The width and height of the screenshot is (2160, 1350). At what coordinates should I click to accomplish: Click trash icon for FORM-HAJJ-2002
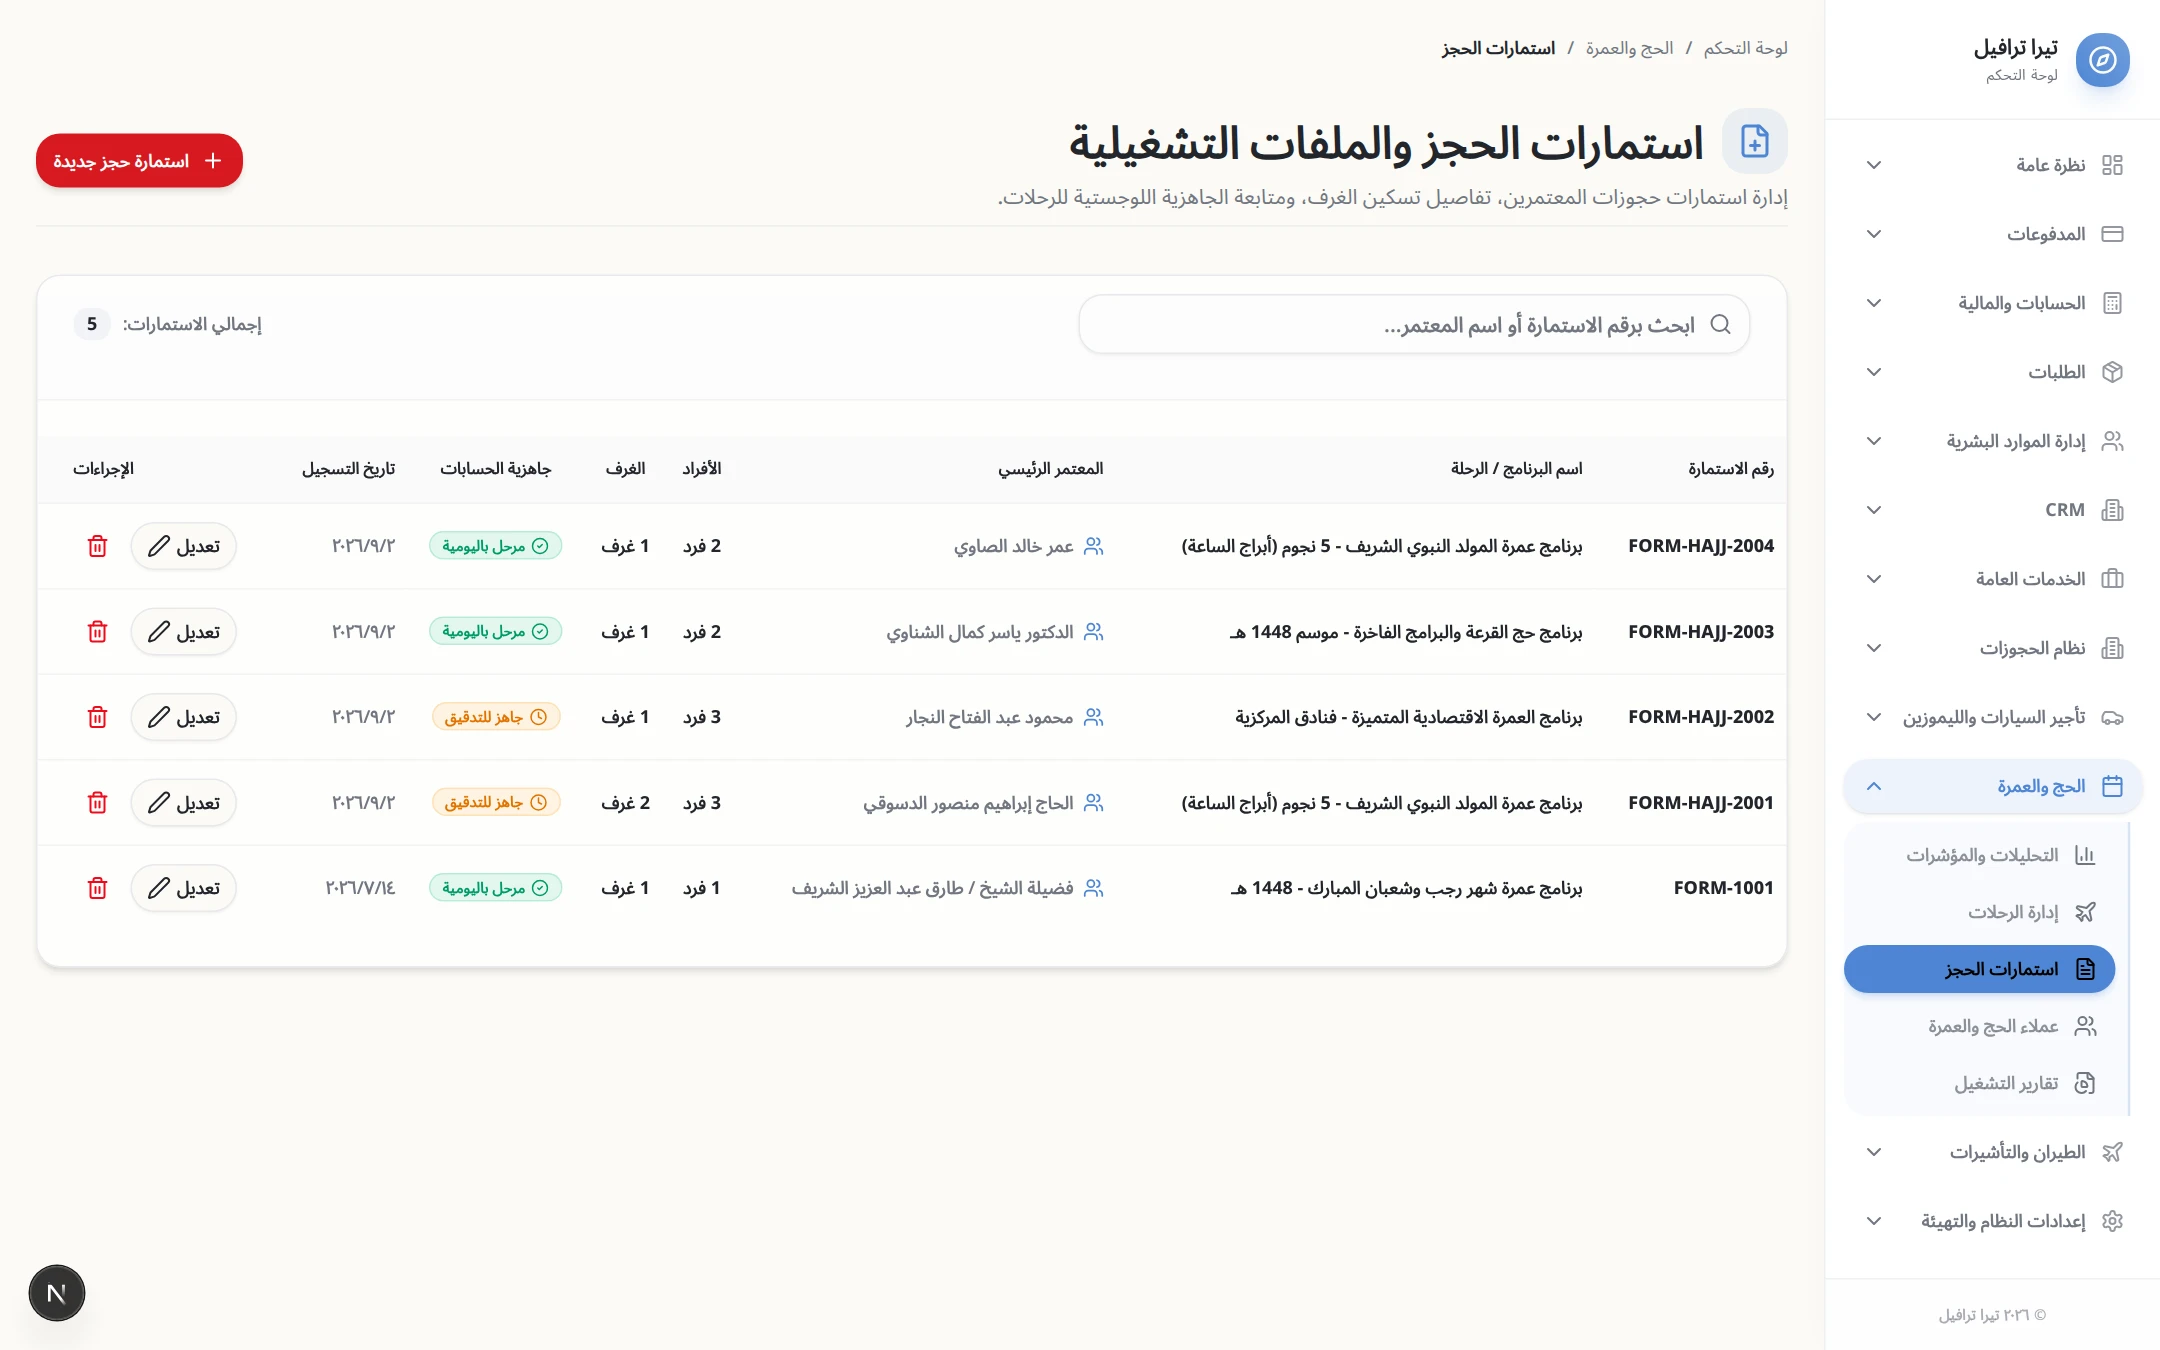[x=97, y=717]
